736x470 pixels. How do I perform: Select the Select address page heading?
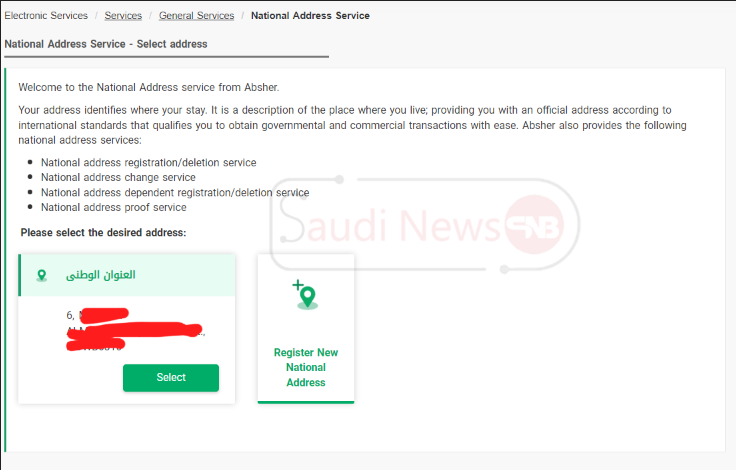click(106, 44)
